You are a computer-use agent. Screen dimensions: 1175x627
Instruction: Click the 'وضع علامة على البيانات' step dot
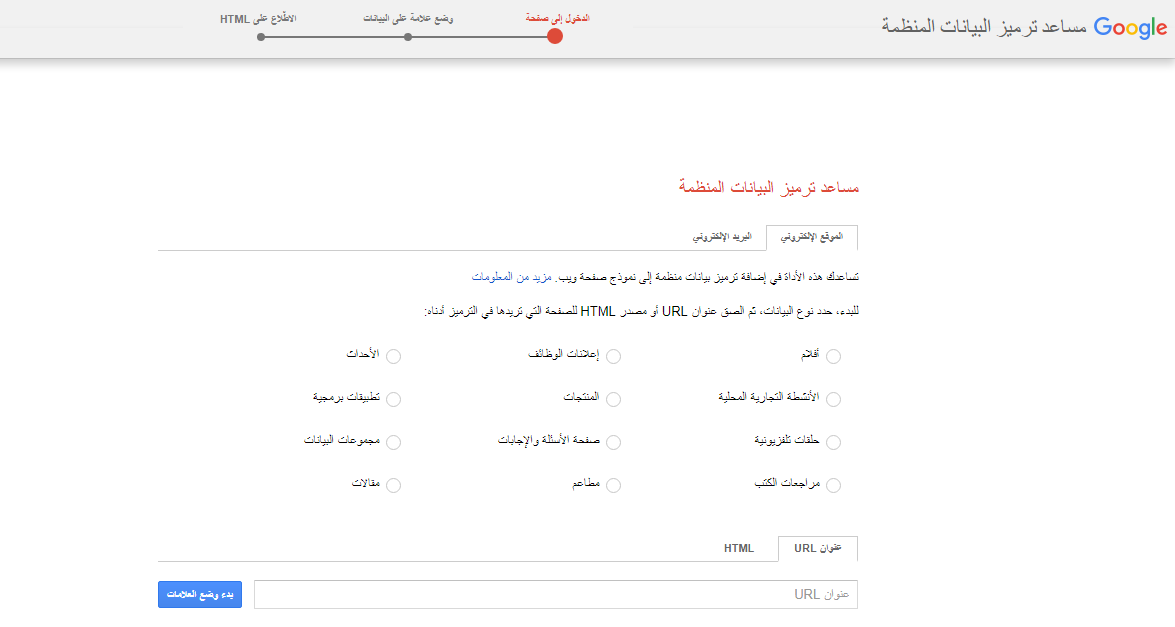tap(408, 37)
